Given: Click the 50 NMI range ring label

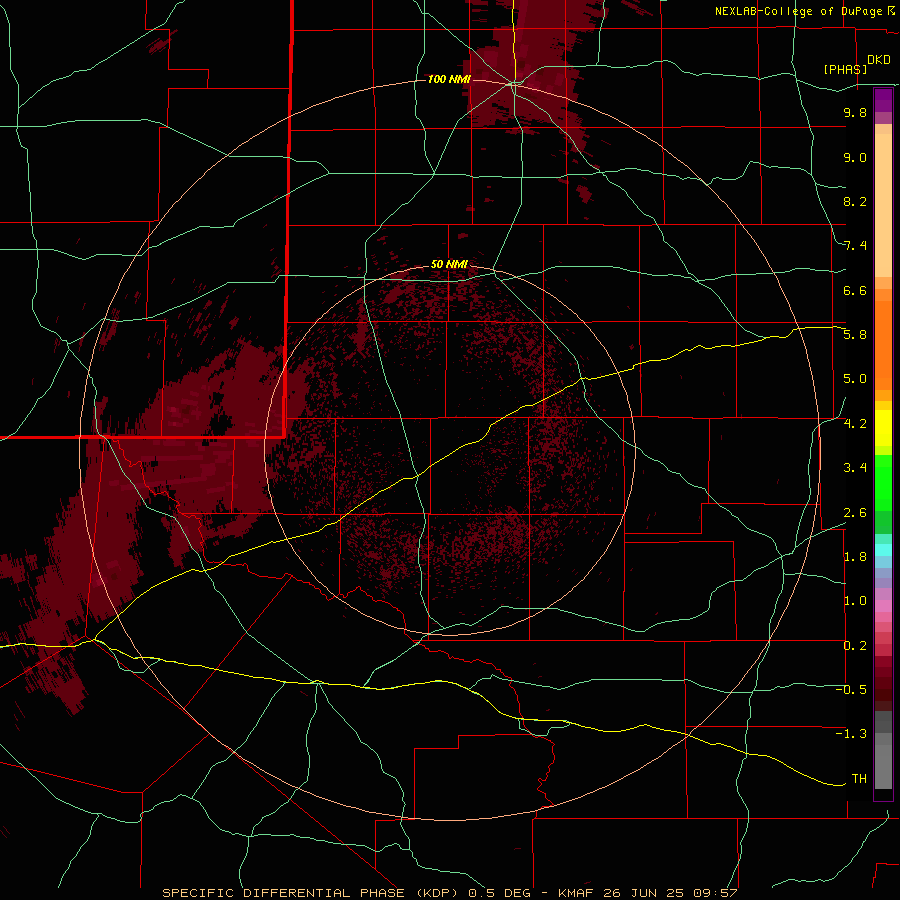Looking at the screenshot, I should 449,264.
